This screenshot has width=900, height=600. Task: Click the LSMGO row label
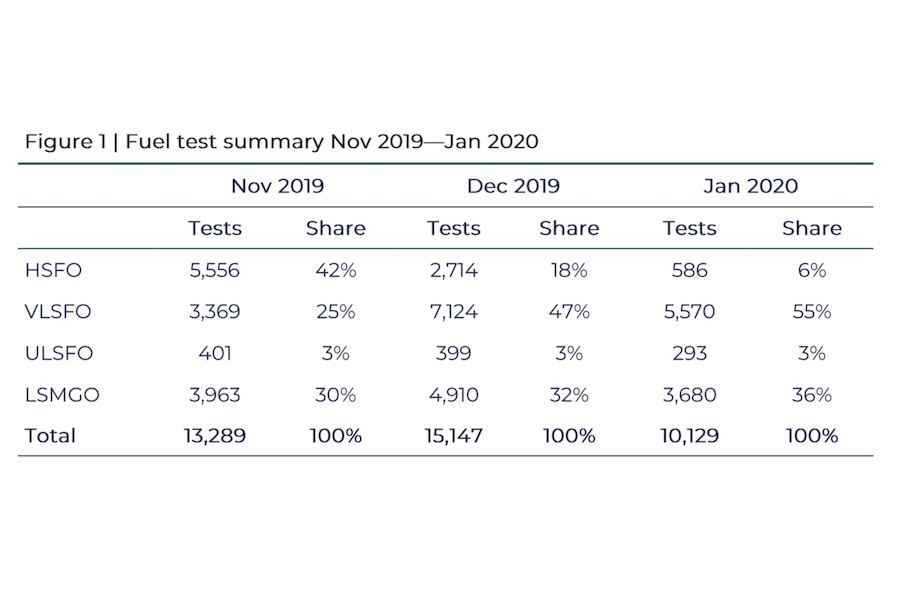61,395
